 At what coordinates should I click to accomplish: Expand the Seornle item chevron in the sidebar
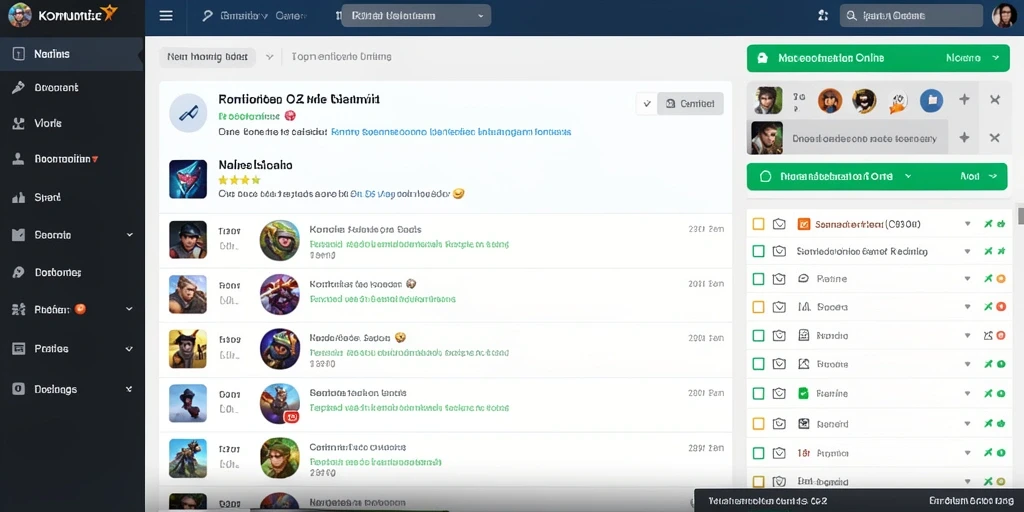point(129,235)
